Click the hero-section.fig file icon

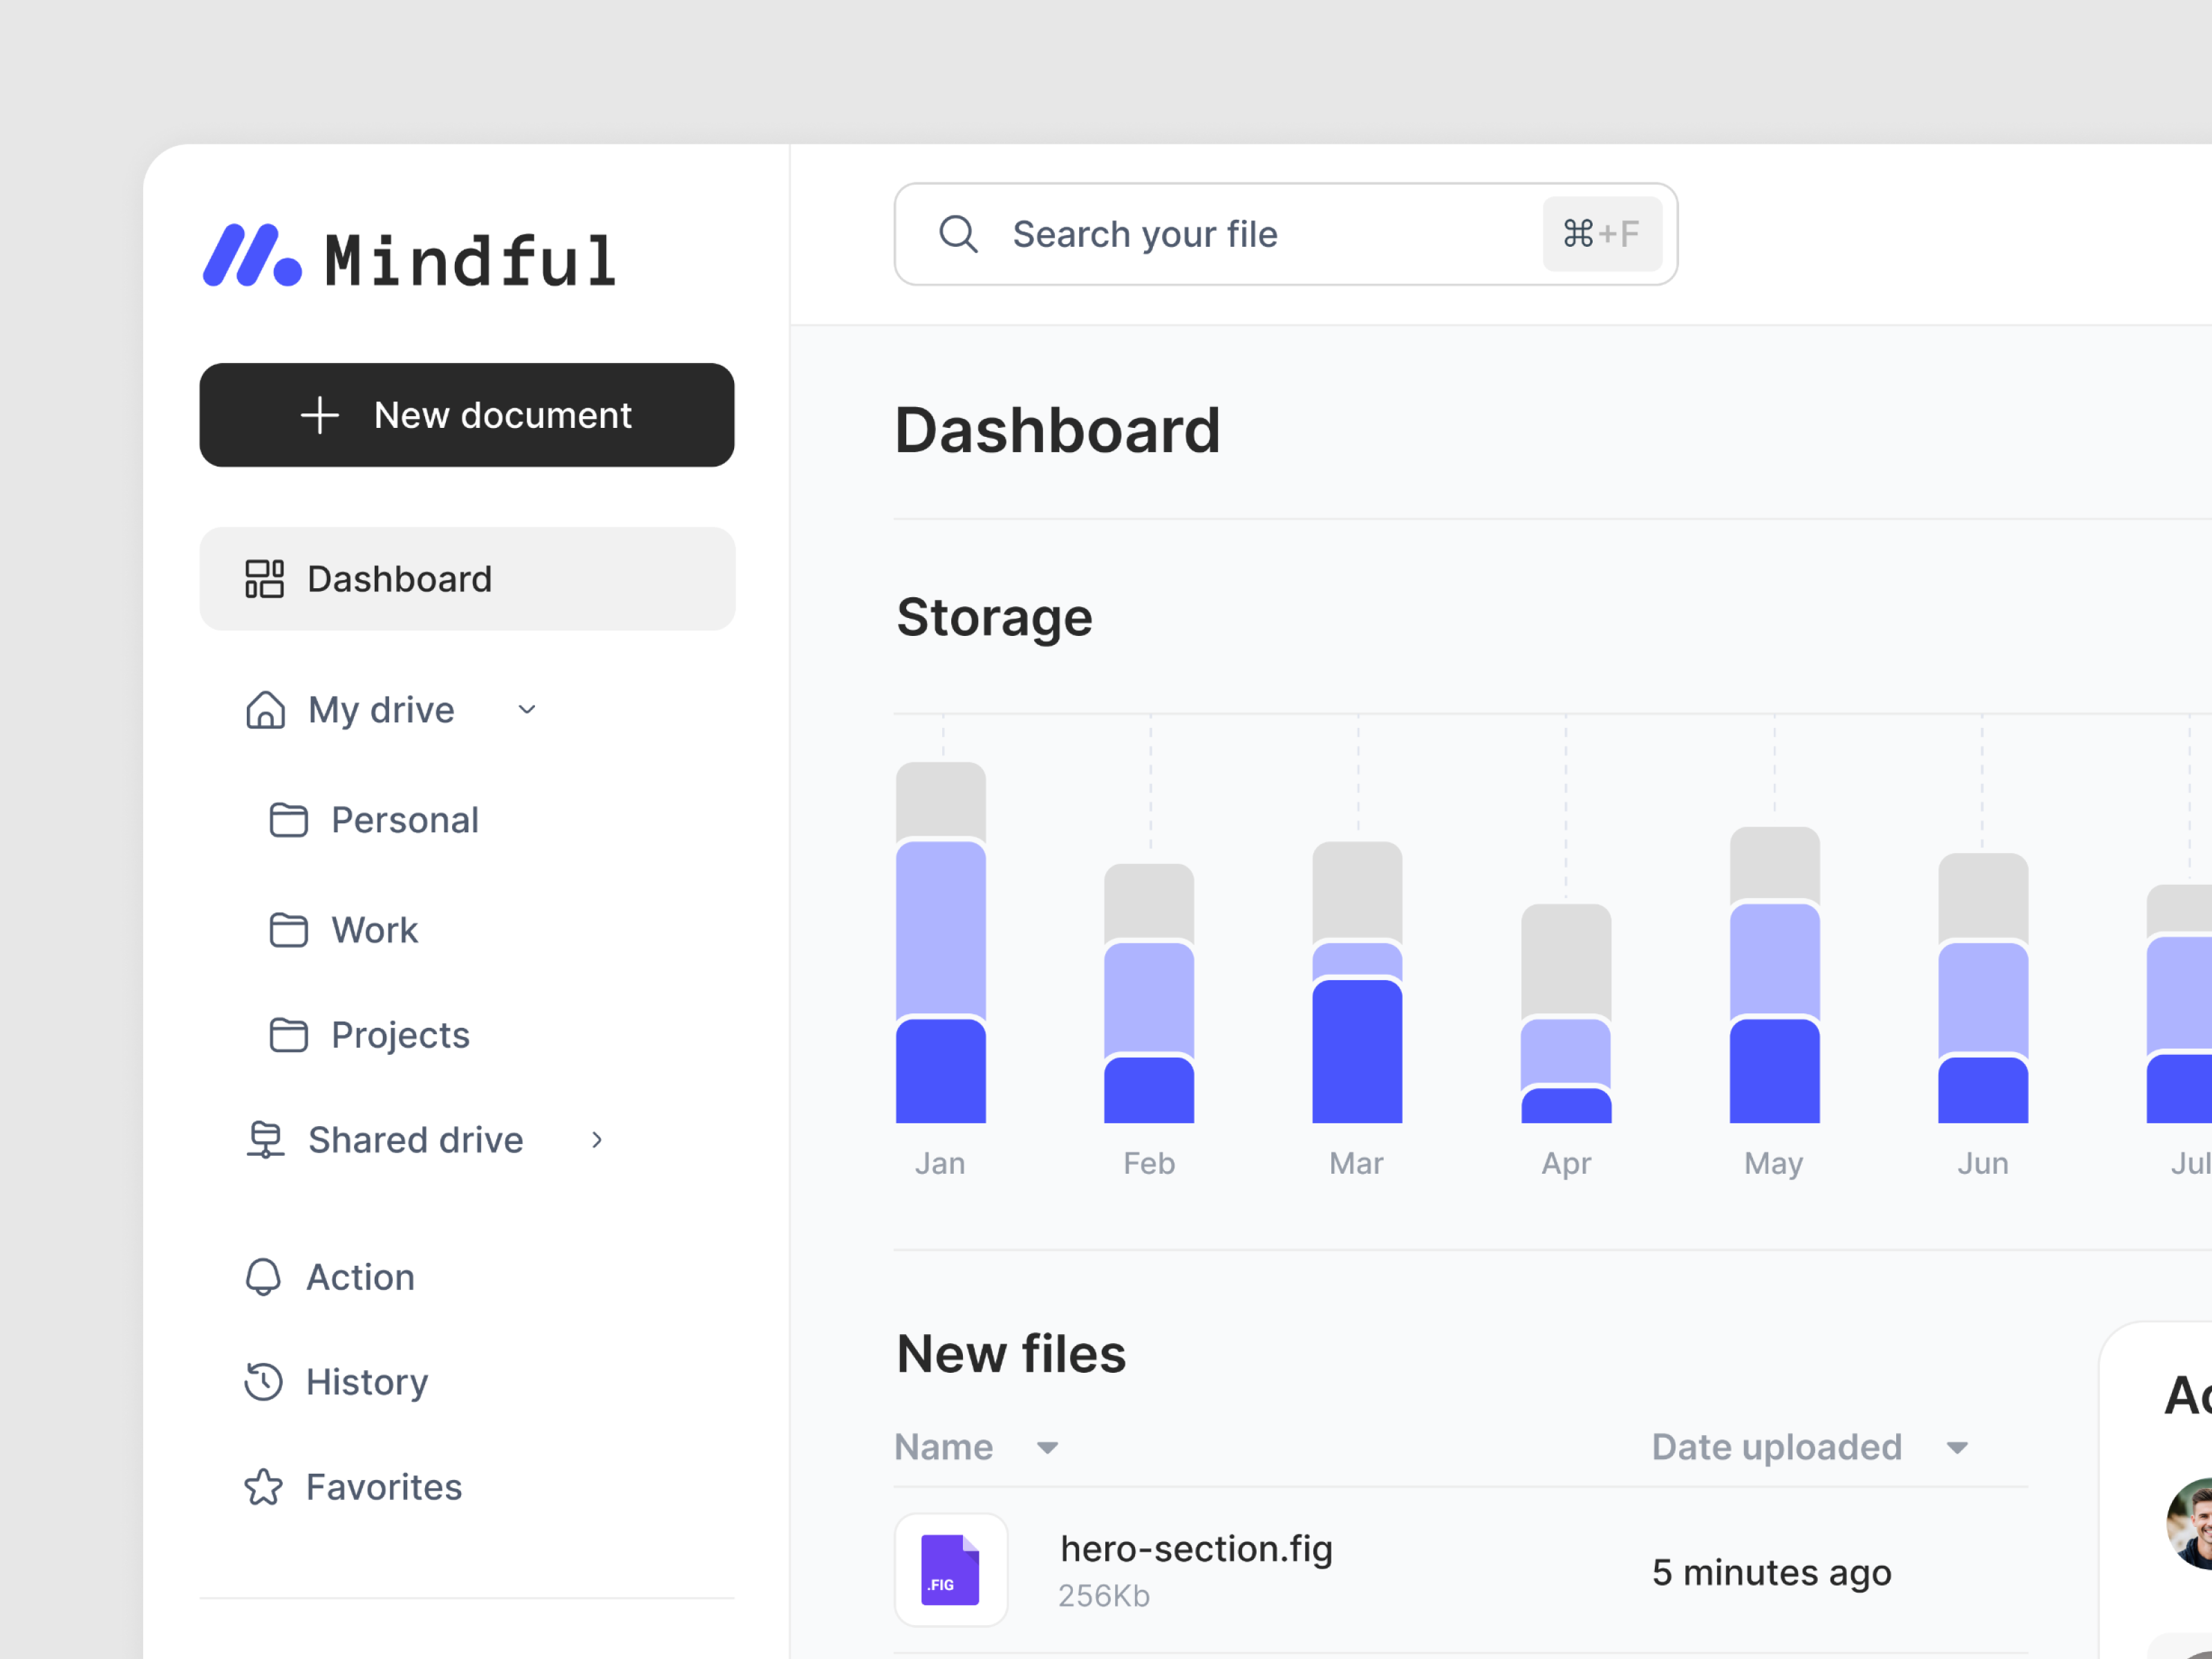[950, 1570]
